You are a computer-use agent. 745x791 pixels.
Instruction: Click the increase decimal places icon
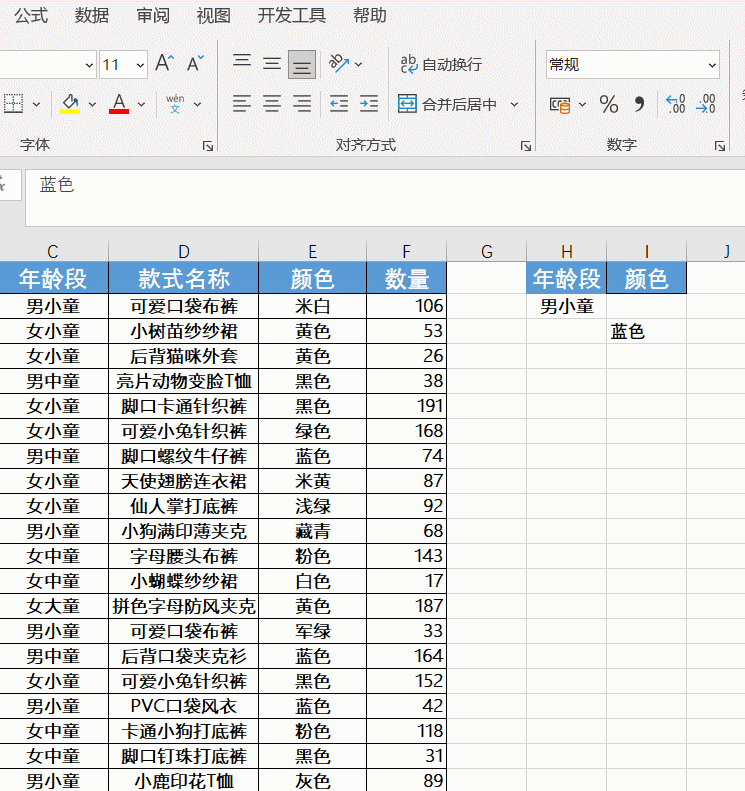tap(675, 104)
